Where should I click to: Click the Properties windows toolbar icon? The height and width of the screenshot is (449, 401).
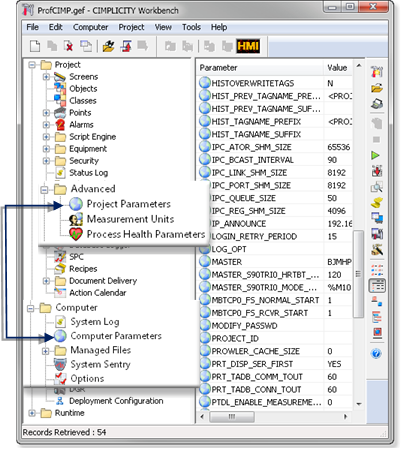pyautogui.click(x=86, y=46)
